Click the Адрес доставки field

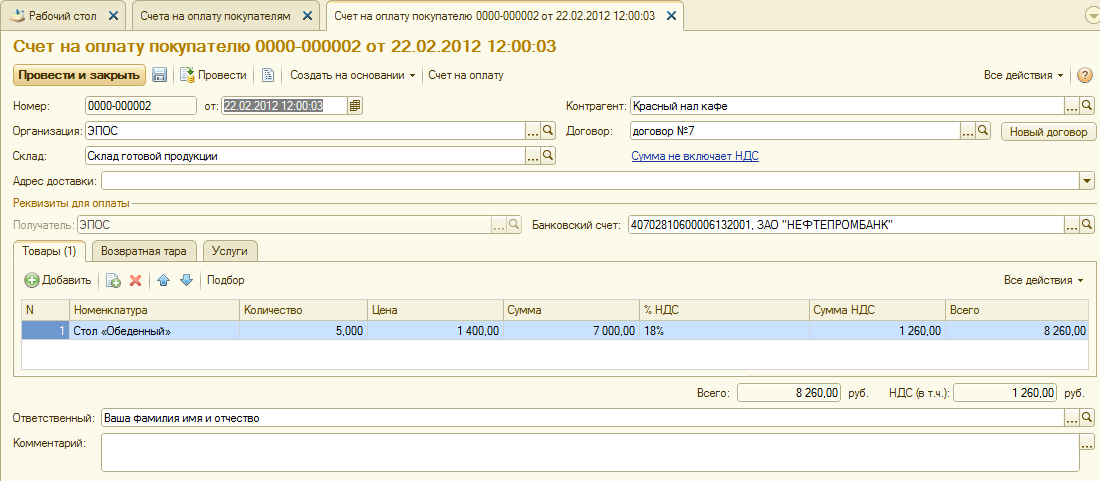click(590, 181)
